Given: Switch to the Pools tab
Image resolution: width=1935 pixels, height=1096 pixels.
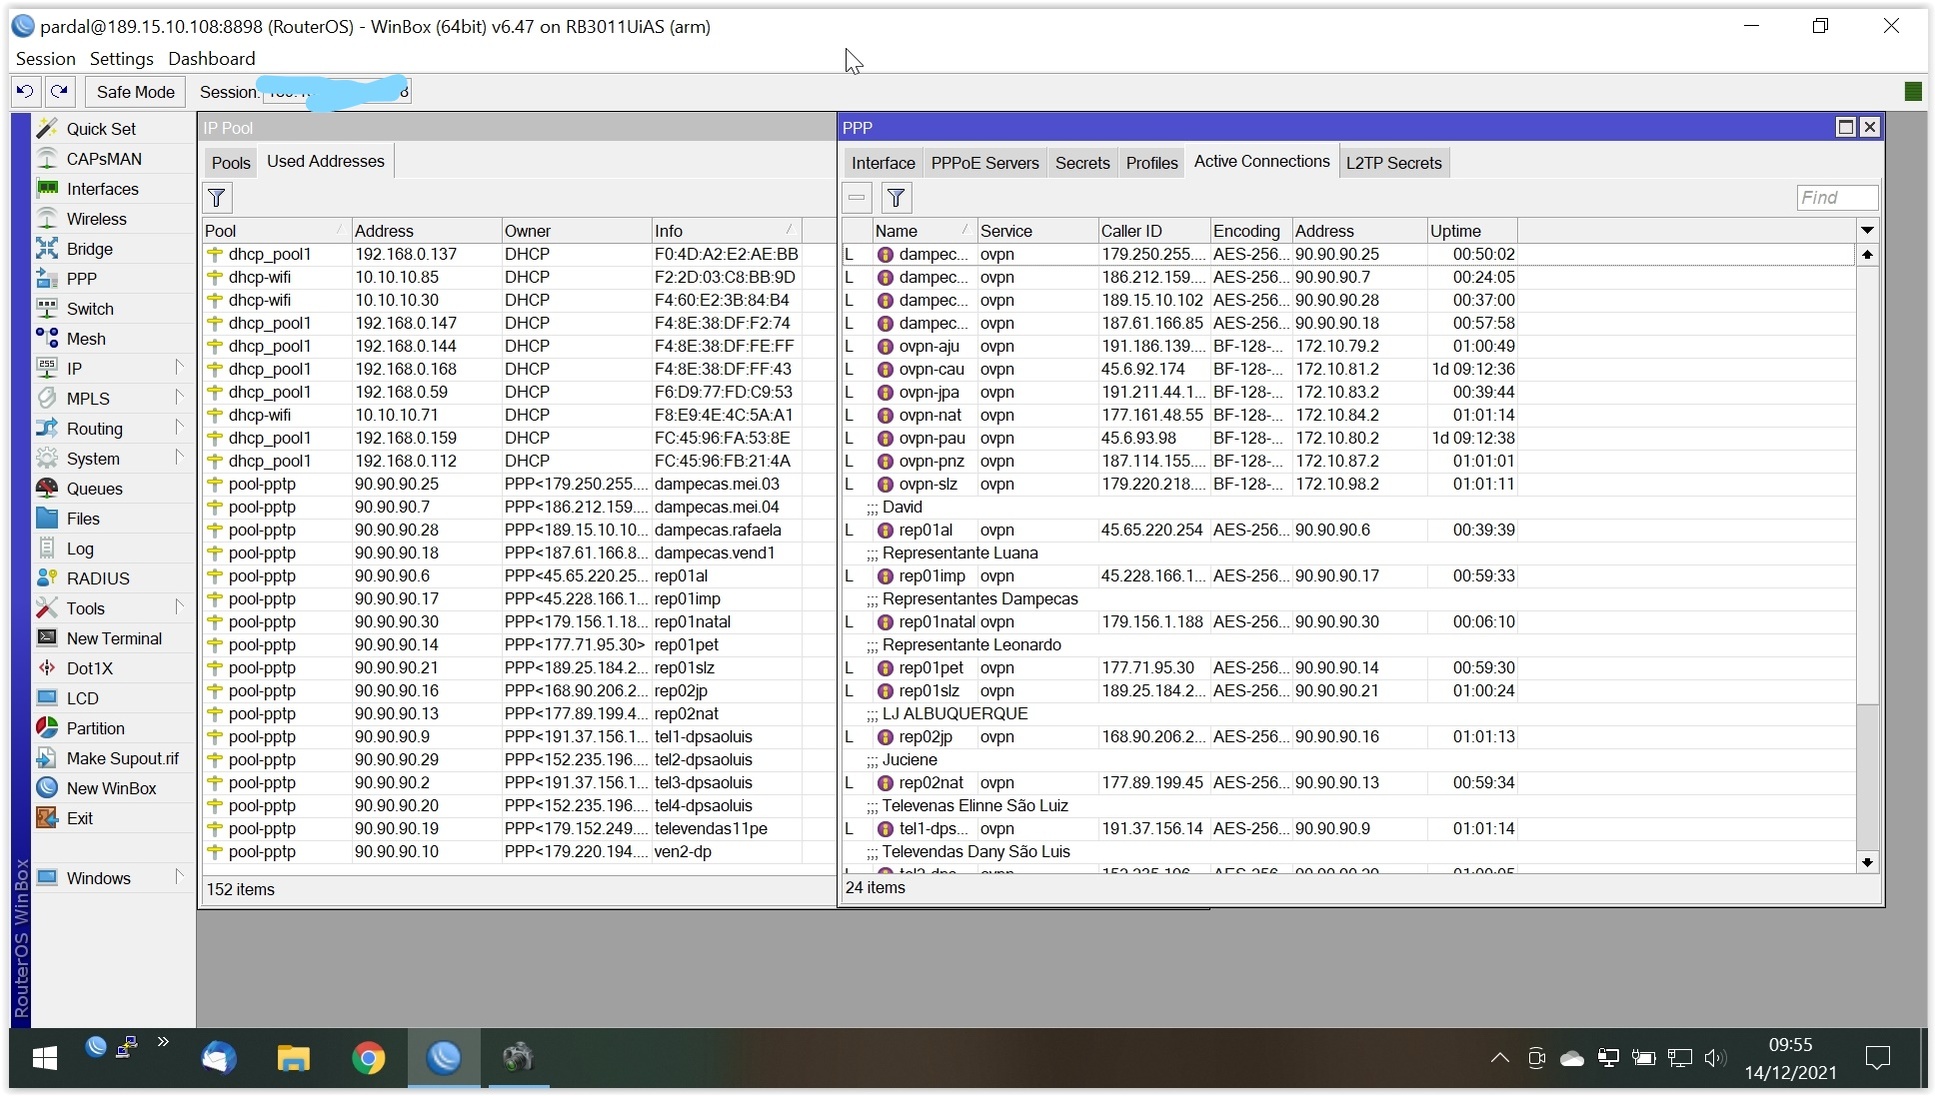Looking at the screenshot, I should [x=230, y=163].
